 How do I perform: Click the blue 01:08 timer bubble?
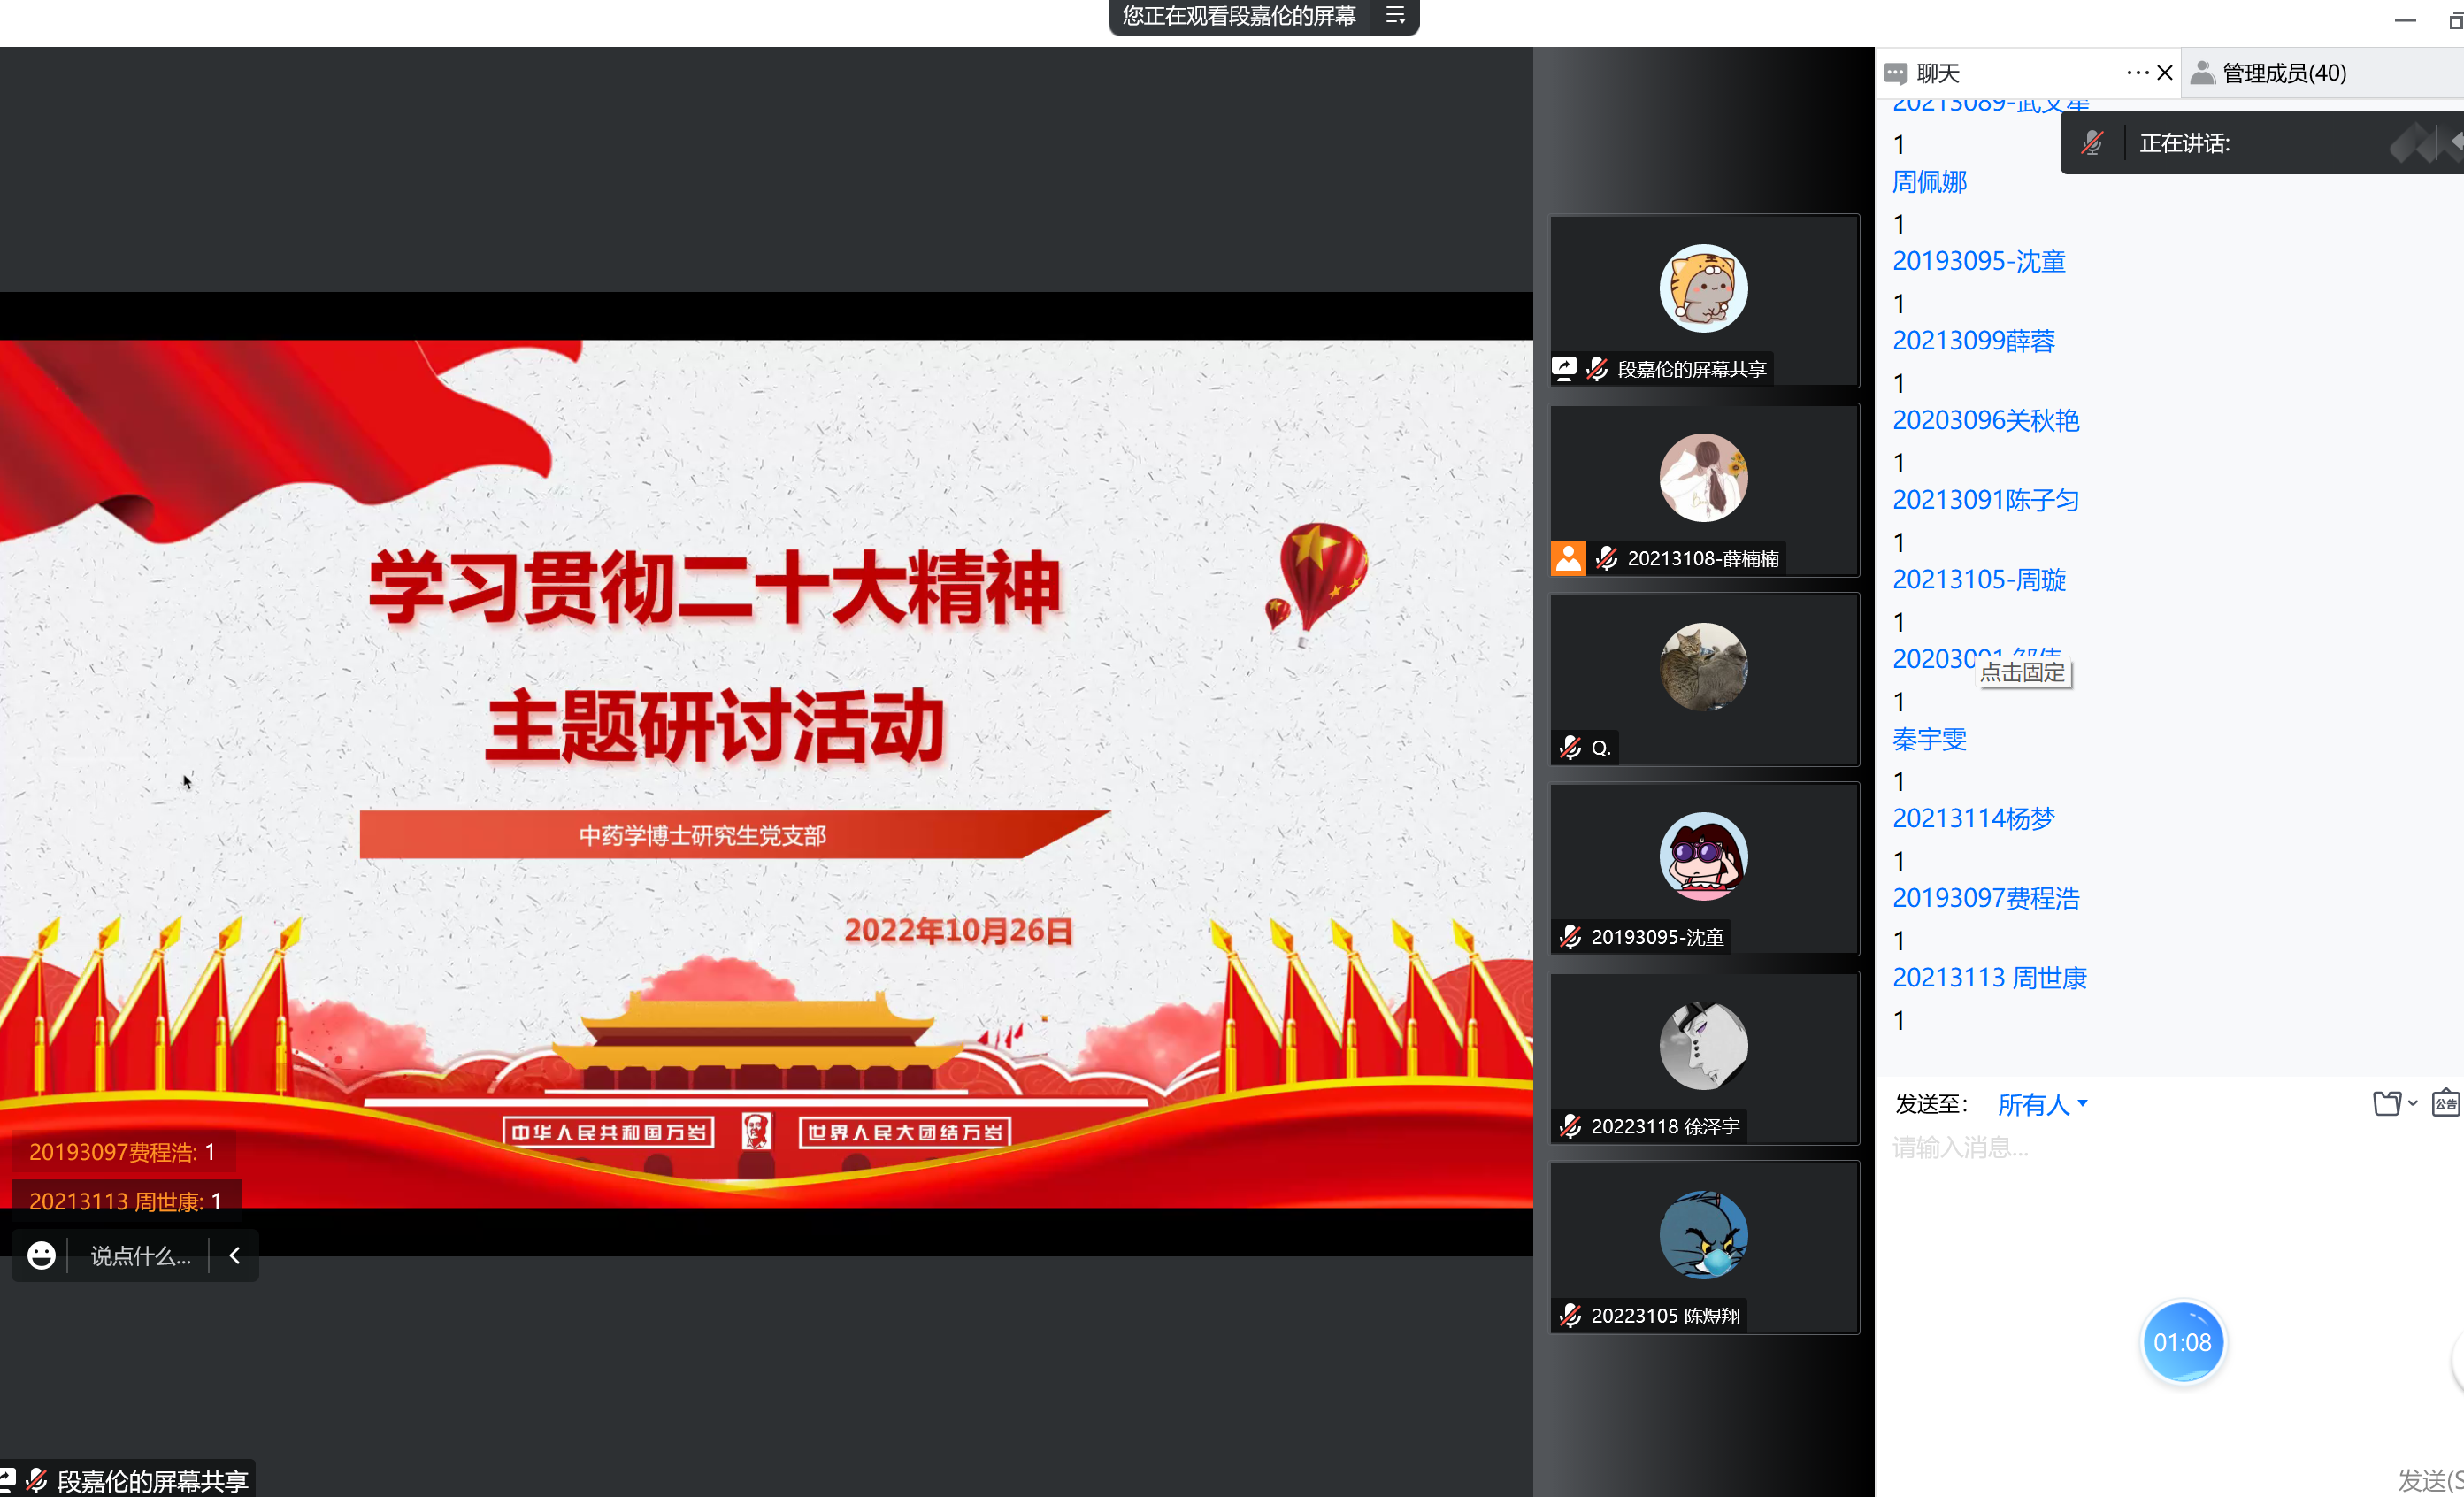(2182, 1342)
